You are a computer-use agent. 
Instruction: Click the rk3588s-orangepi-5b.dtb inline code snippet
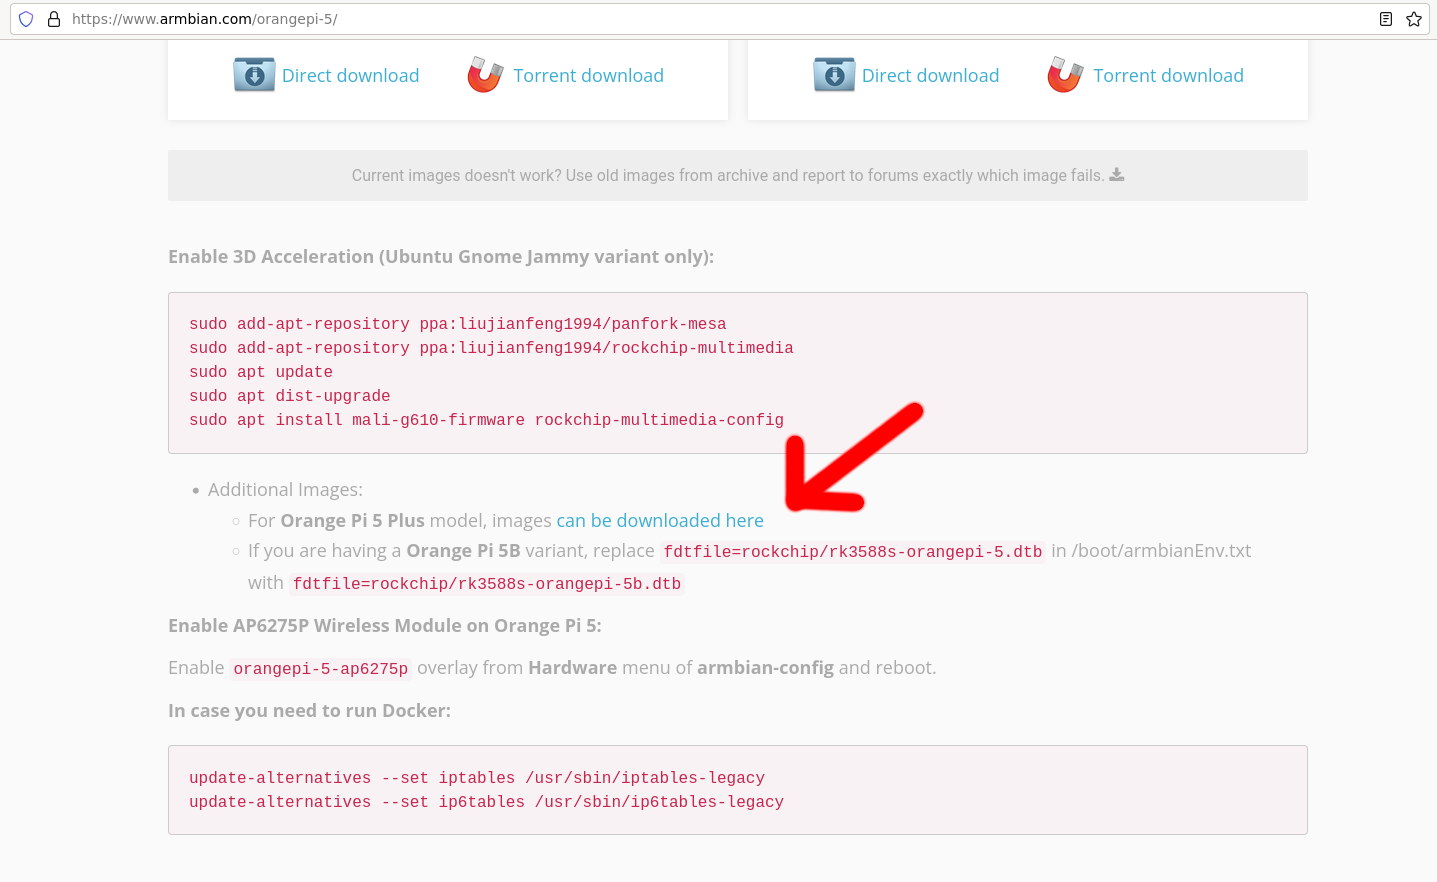(486, 584)
